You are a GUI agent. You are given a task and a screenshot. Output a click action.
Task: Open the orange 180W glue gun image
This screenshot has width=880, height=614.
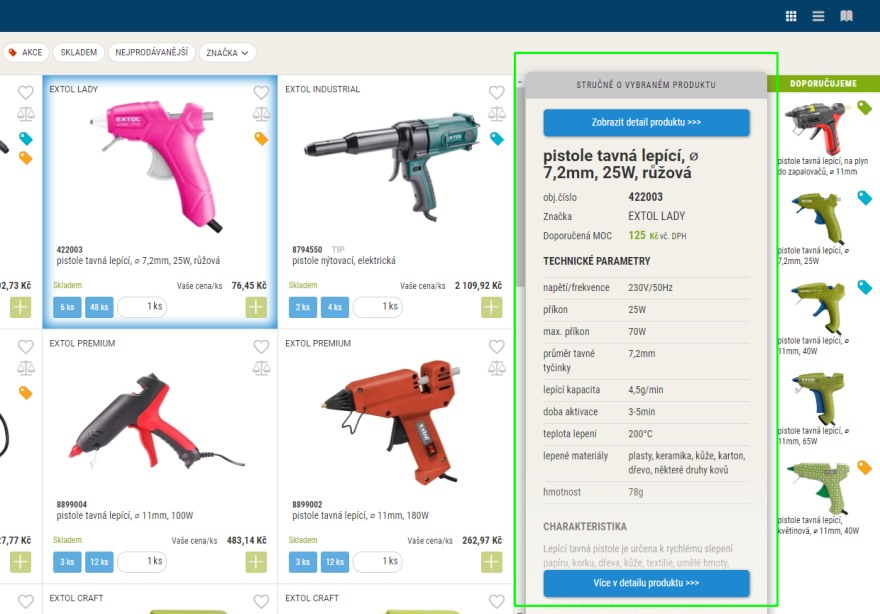click(x=393, y=424)
